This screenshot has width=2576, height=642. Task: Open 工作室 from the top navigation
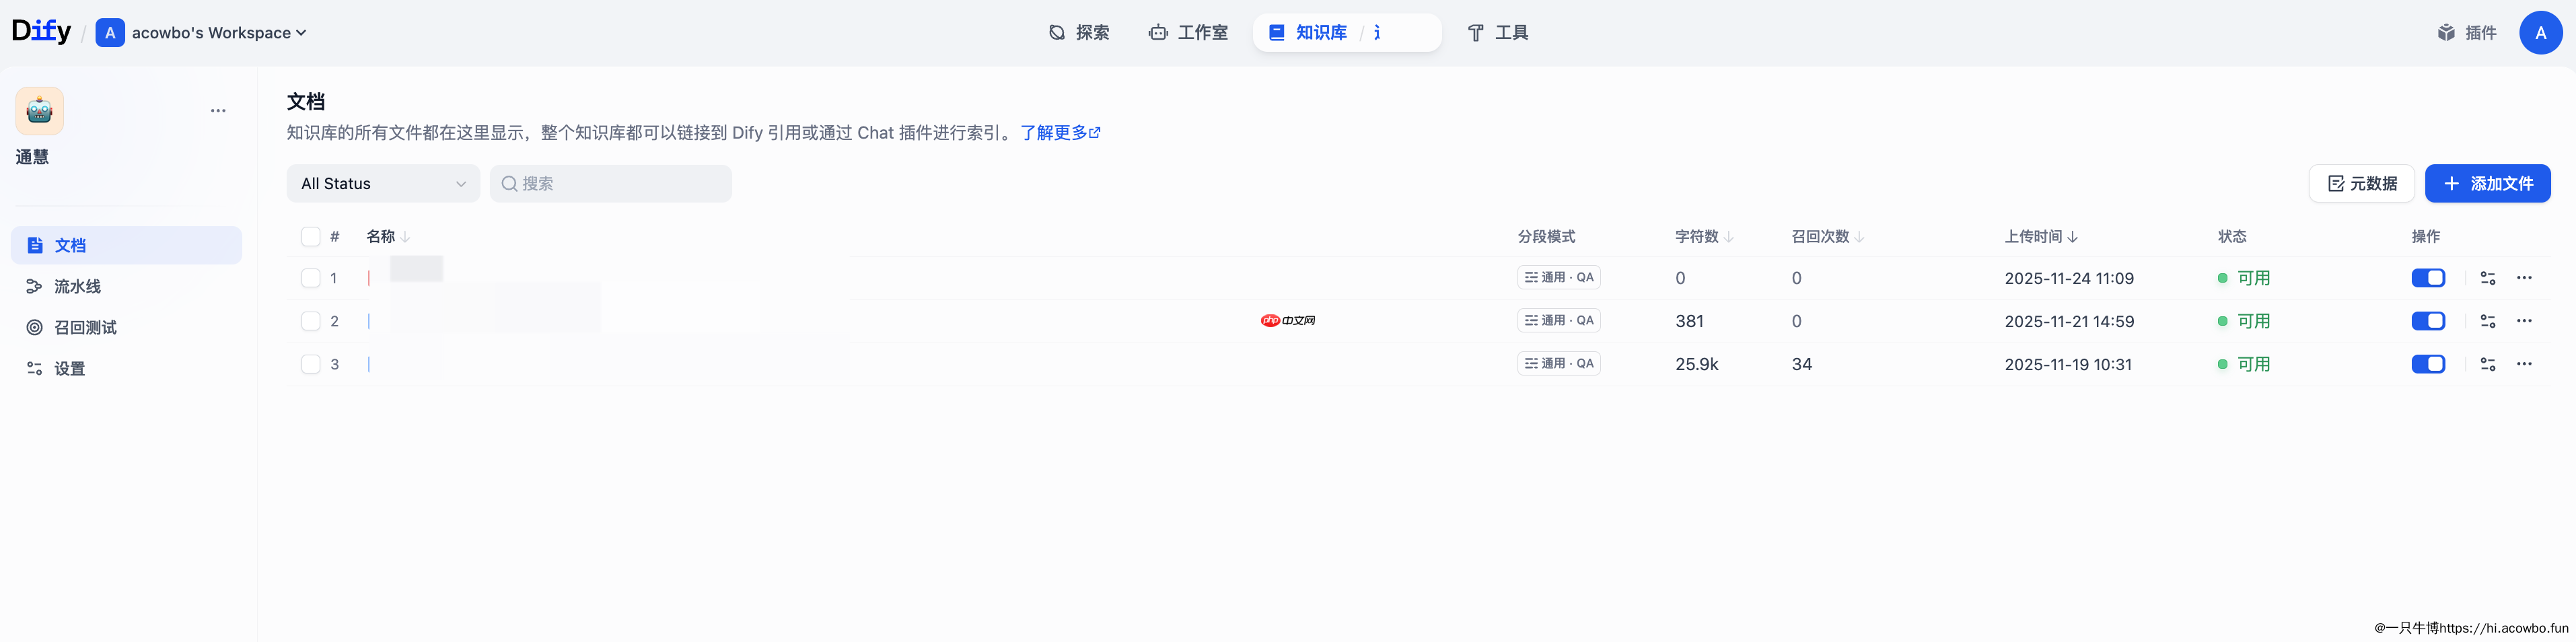(1189, 32)
